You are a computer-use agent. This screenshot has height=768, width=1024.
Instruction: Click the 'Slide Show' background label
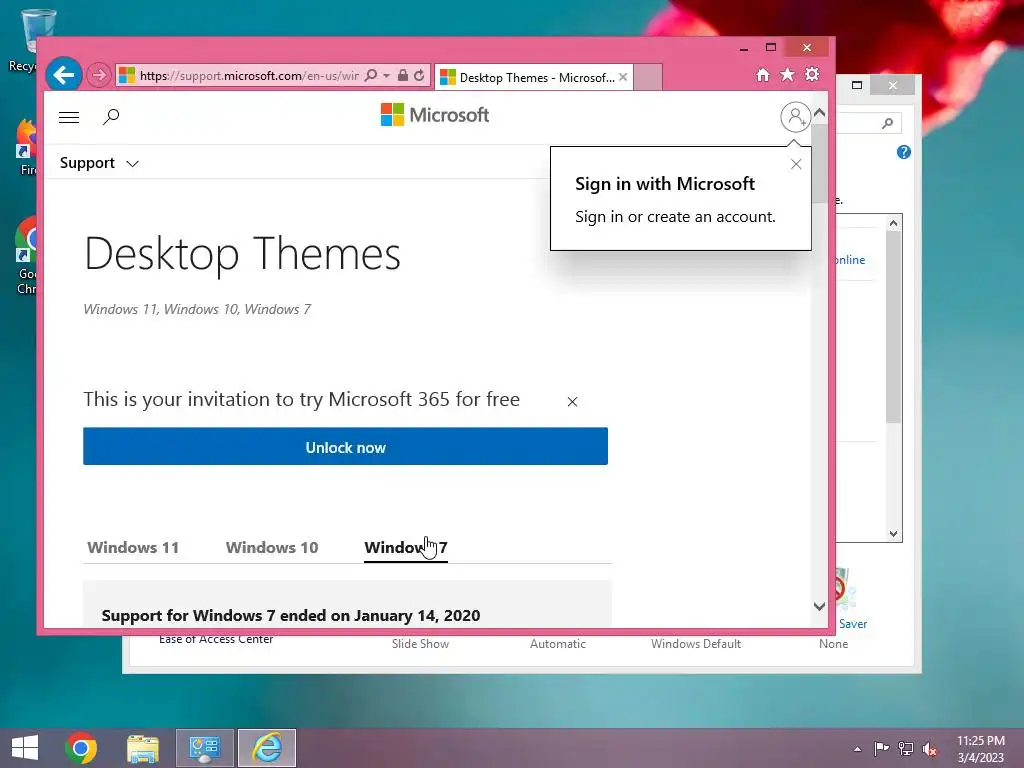420,644
